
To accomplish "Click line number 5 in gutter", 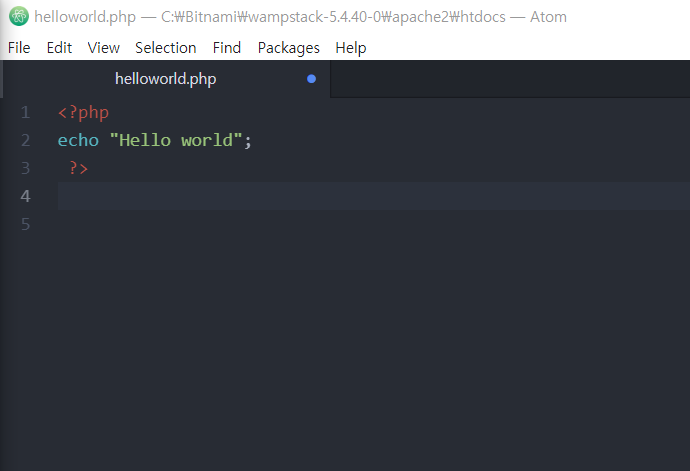I will [26, 224].
